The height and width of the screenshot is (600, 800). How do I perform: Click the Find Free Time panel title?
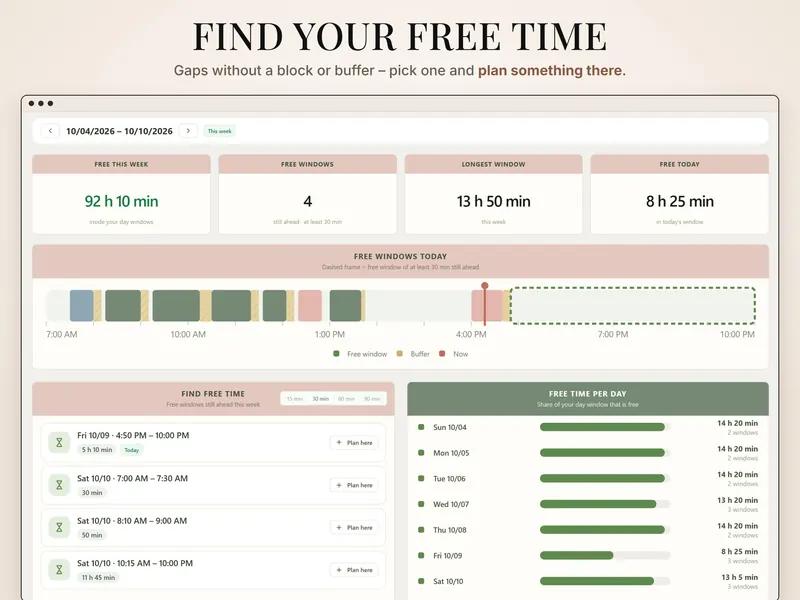(x=213, y=394)
